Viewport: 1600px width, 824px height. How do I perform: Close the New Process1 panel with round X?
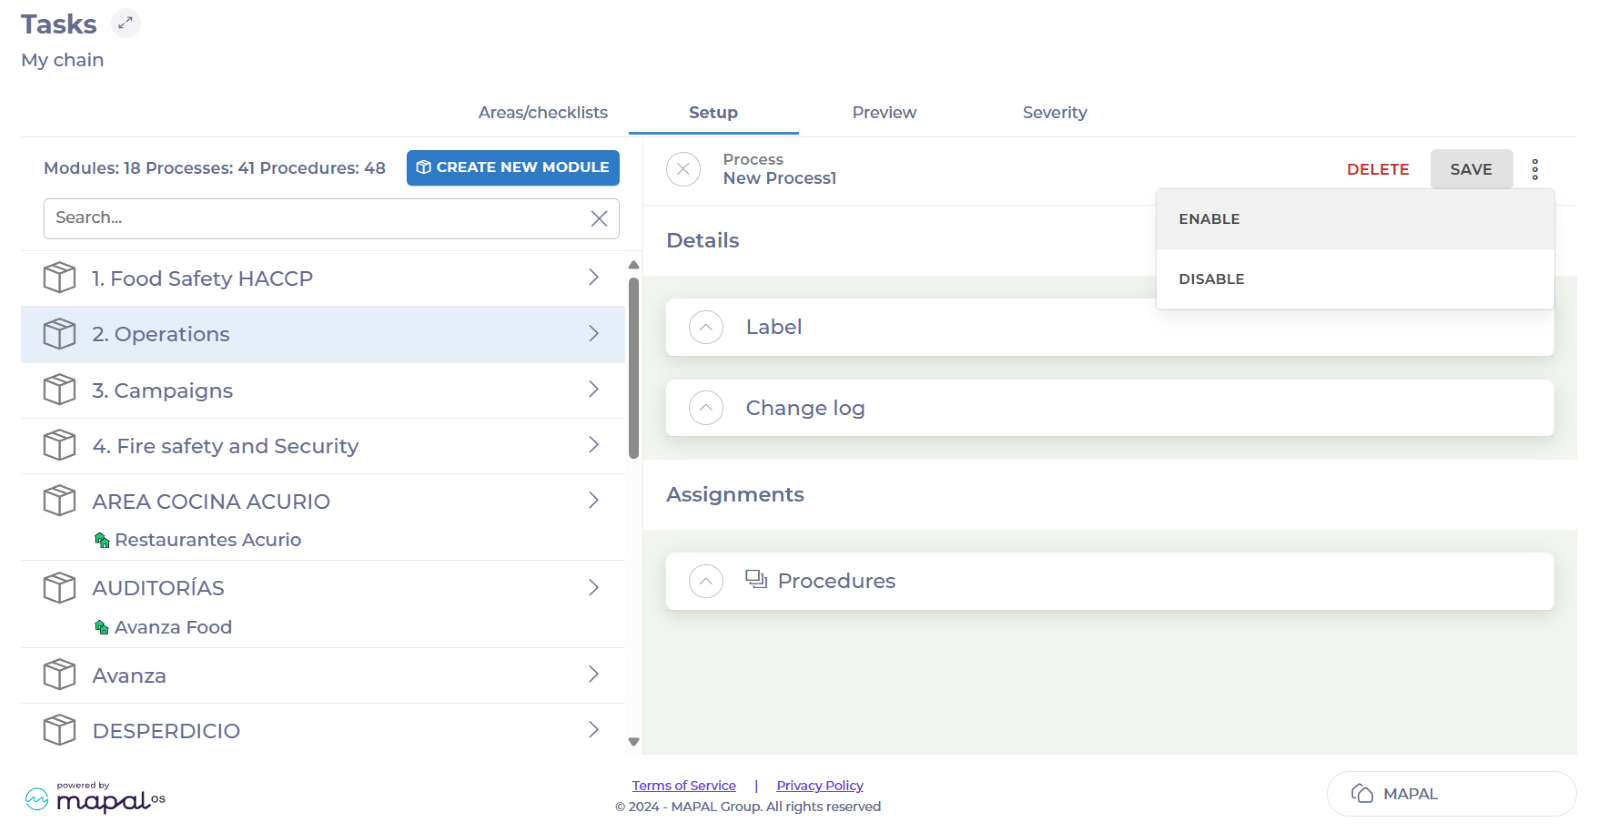coord(683,169)
